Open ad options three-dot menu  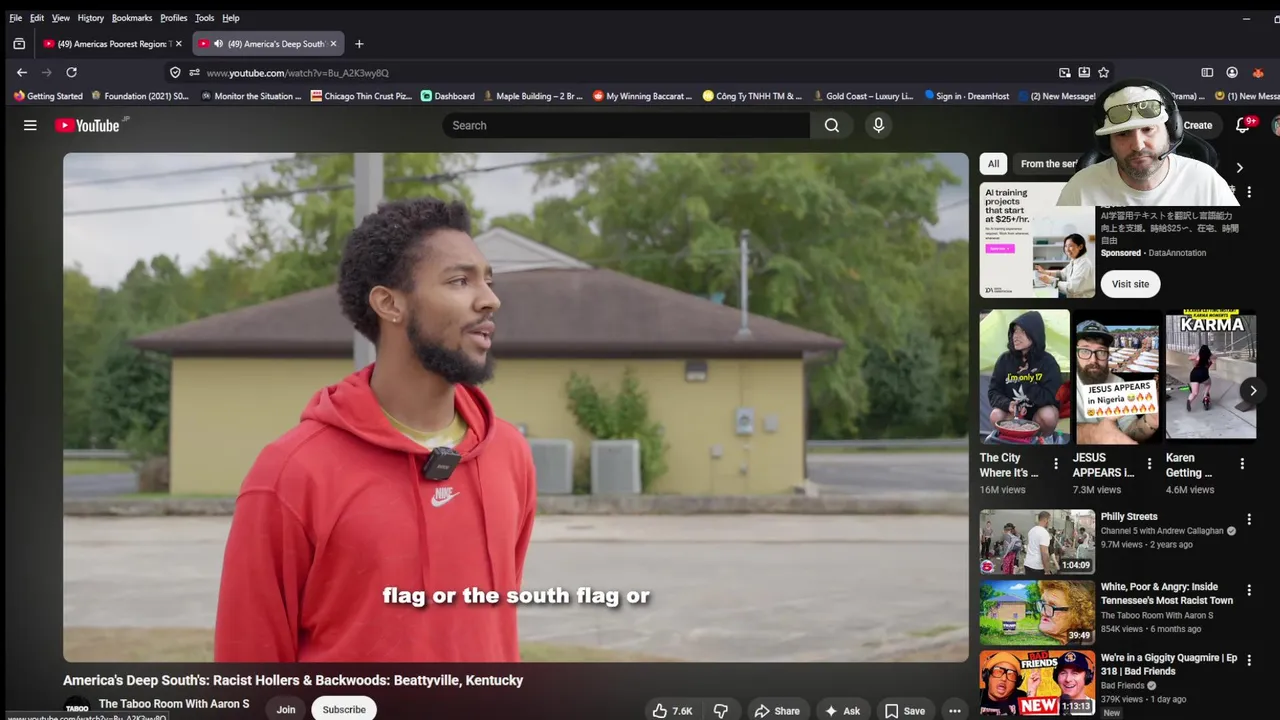click(x=1248, y=191)
